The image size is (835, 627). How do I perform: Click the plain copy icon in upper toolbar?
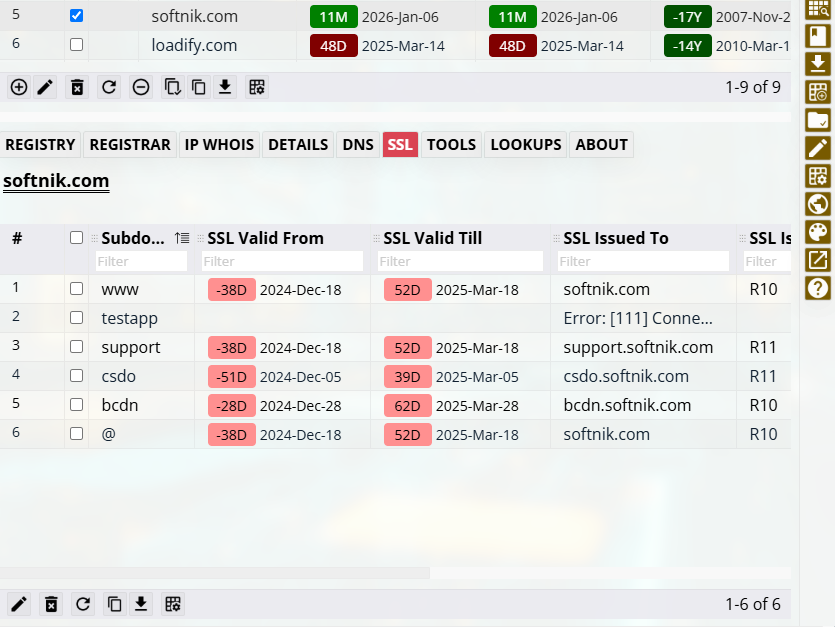point(199,87)
